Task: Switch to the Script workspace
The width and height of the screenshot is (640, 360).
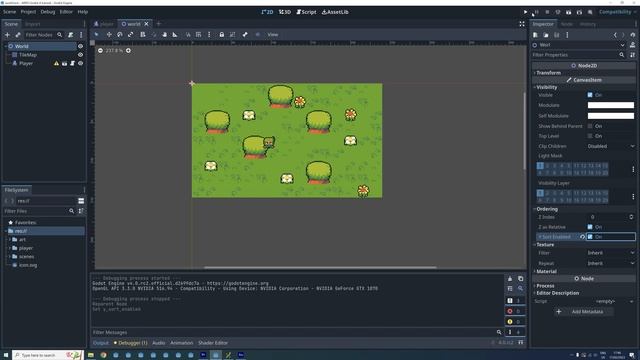Action: click(306, 12)
